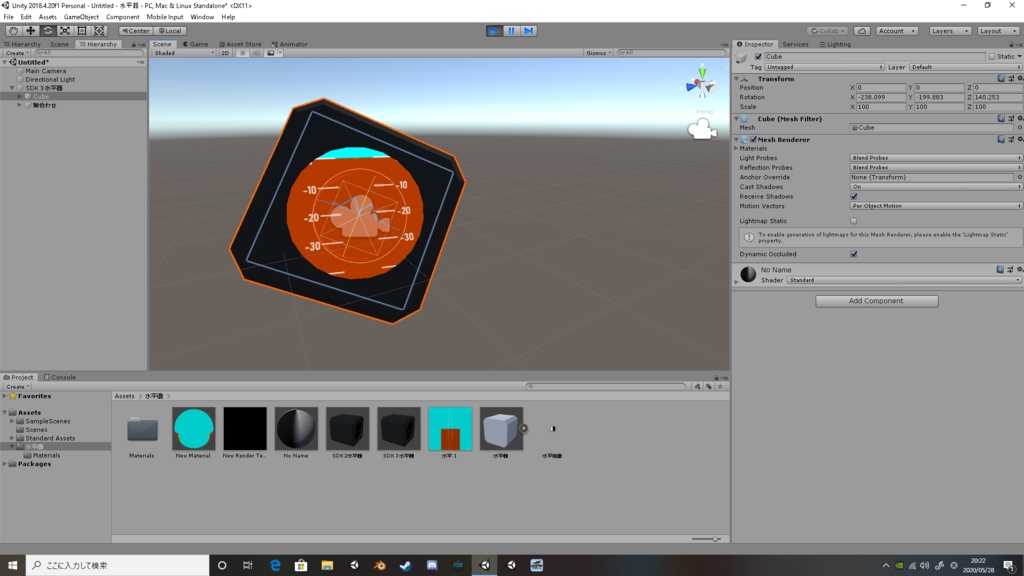
Task: Select the Rect Transform tool
Action: pyautogui.click(x=82, y=31)
